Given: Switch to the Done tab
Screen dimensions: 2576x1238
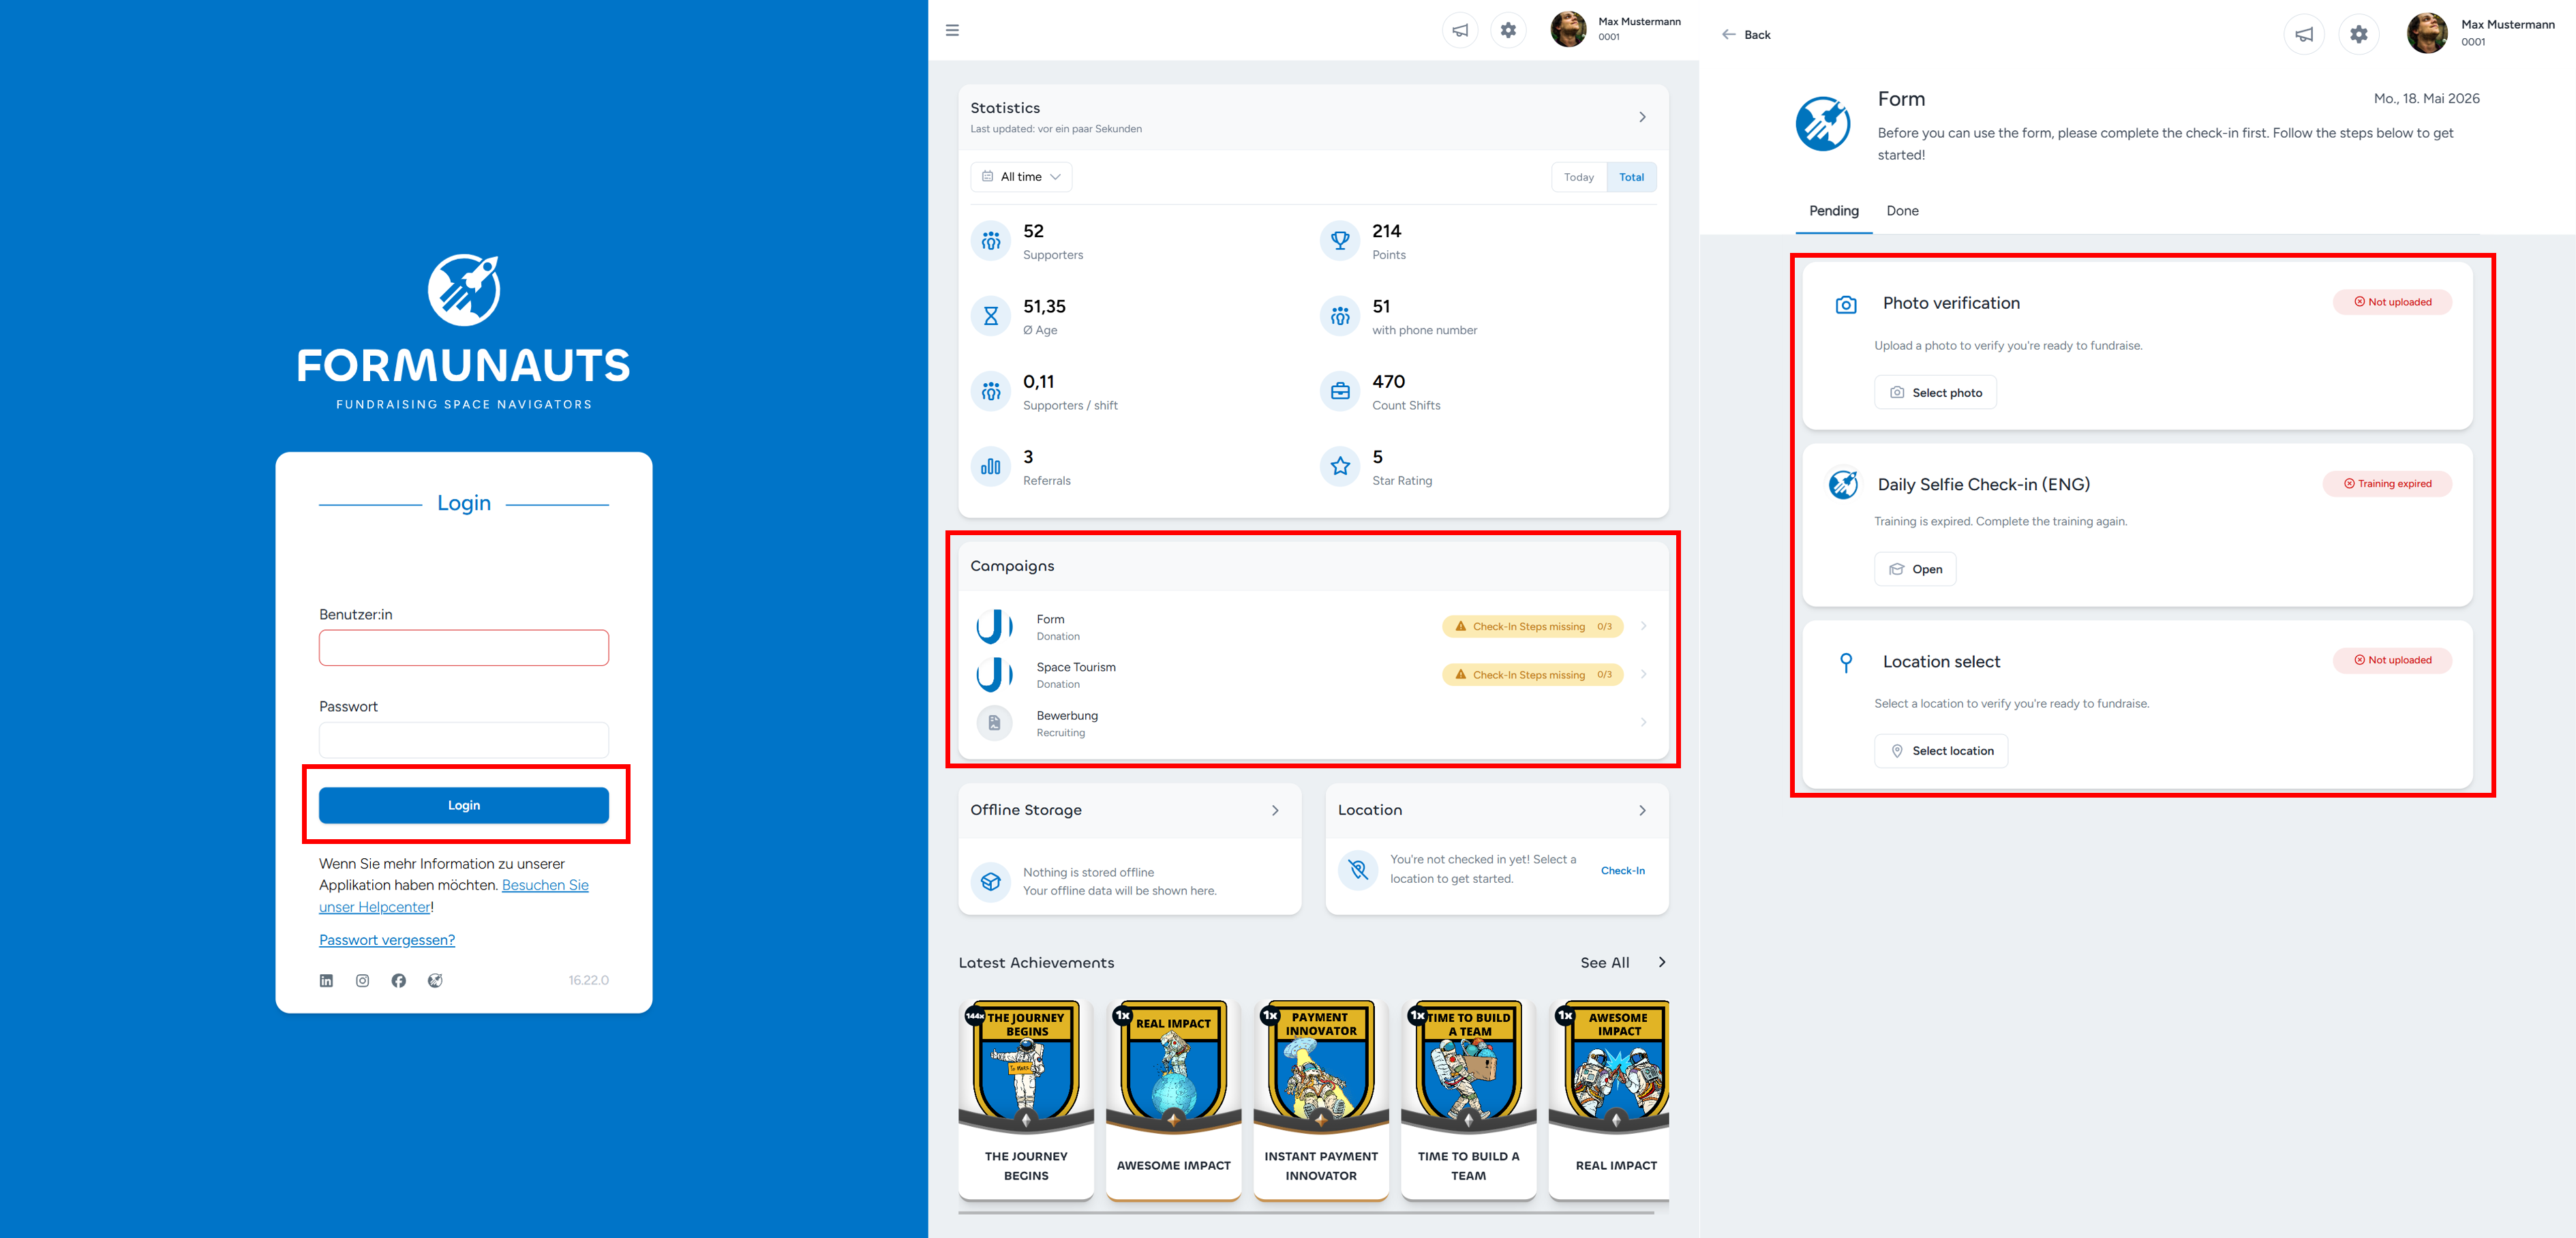Looking at the screenshot, I should click(1902, 211).
